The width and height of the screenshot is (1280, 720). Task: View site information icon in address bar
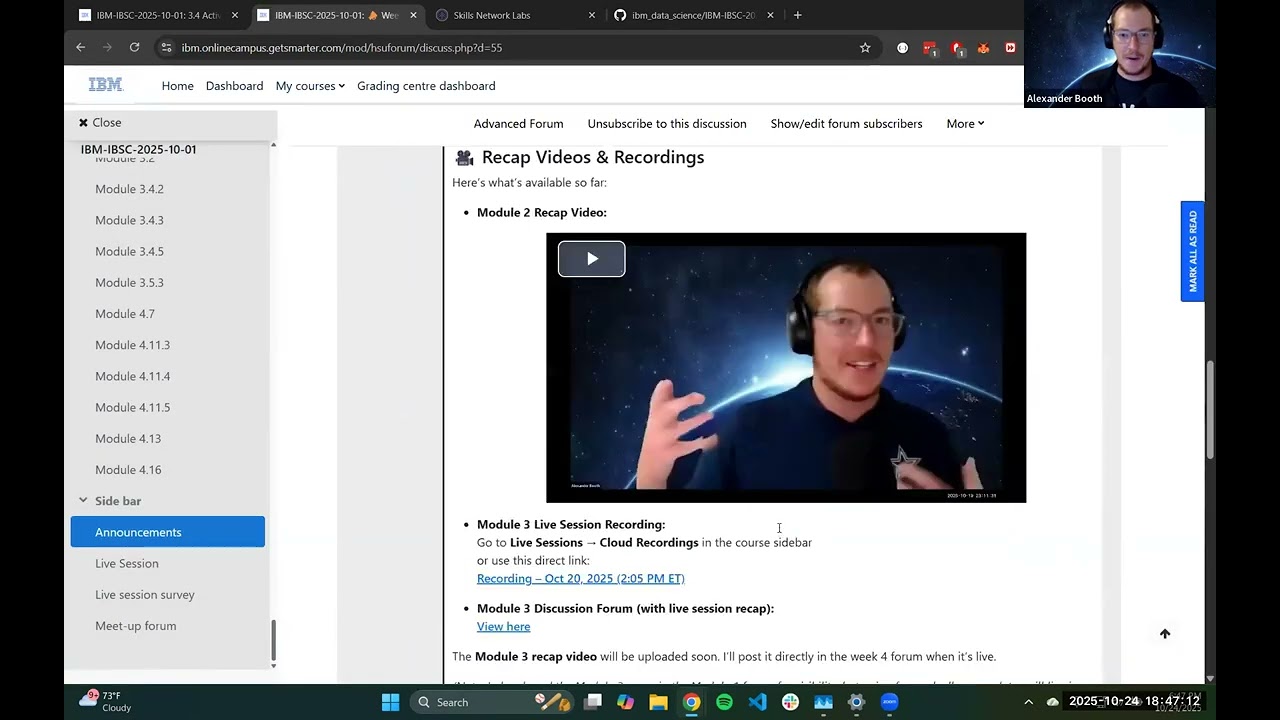[167, 47]
